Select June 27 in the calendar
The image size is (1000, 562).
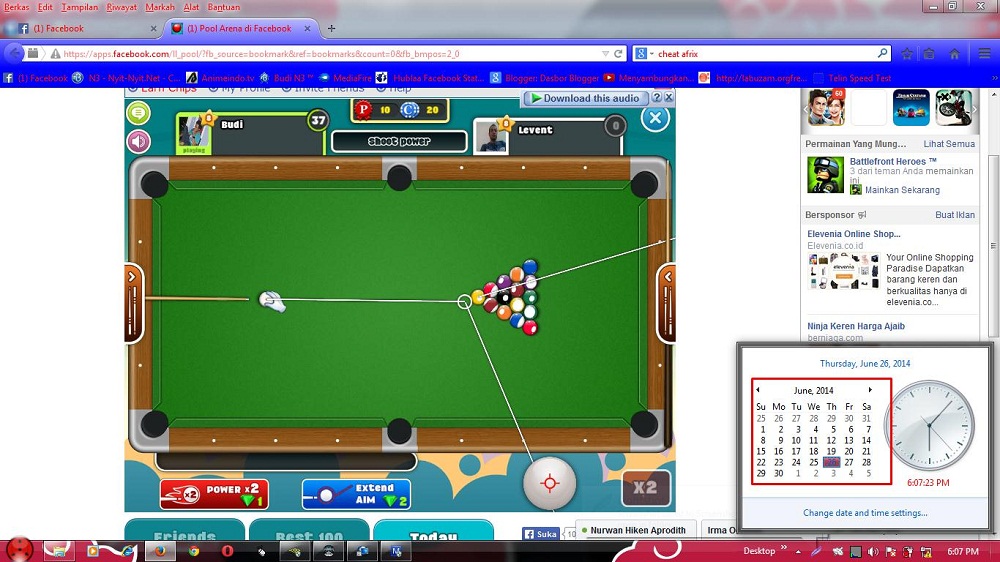point(849,462)
